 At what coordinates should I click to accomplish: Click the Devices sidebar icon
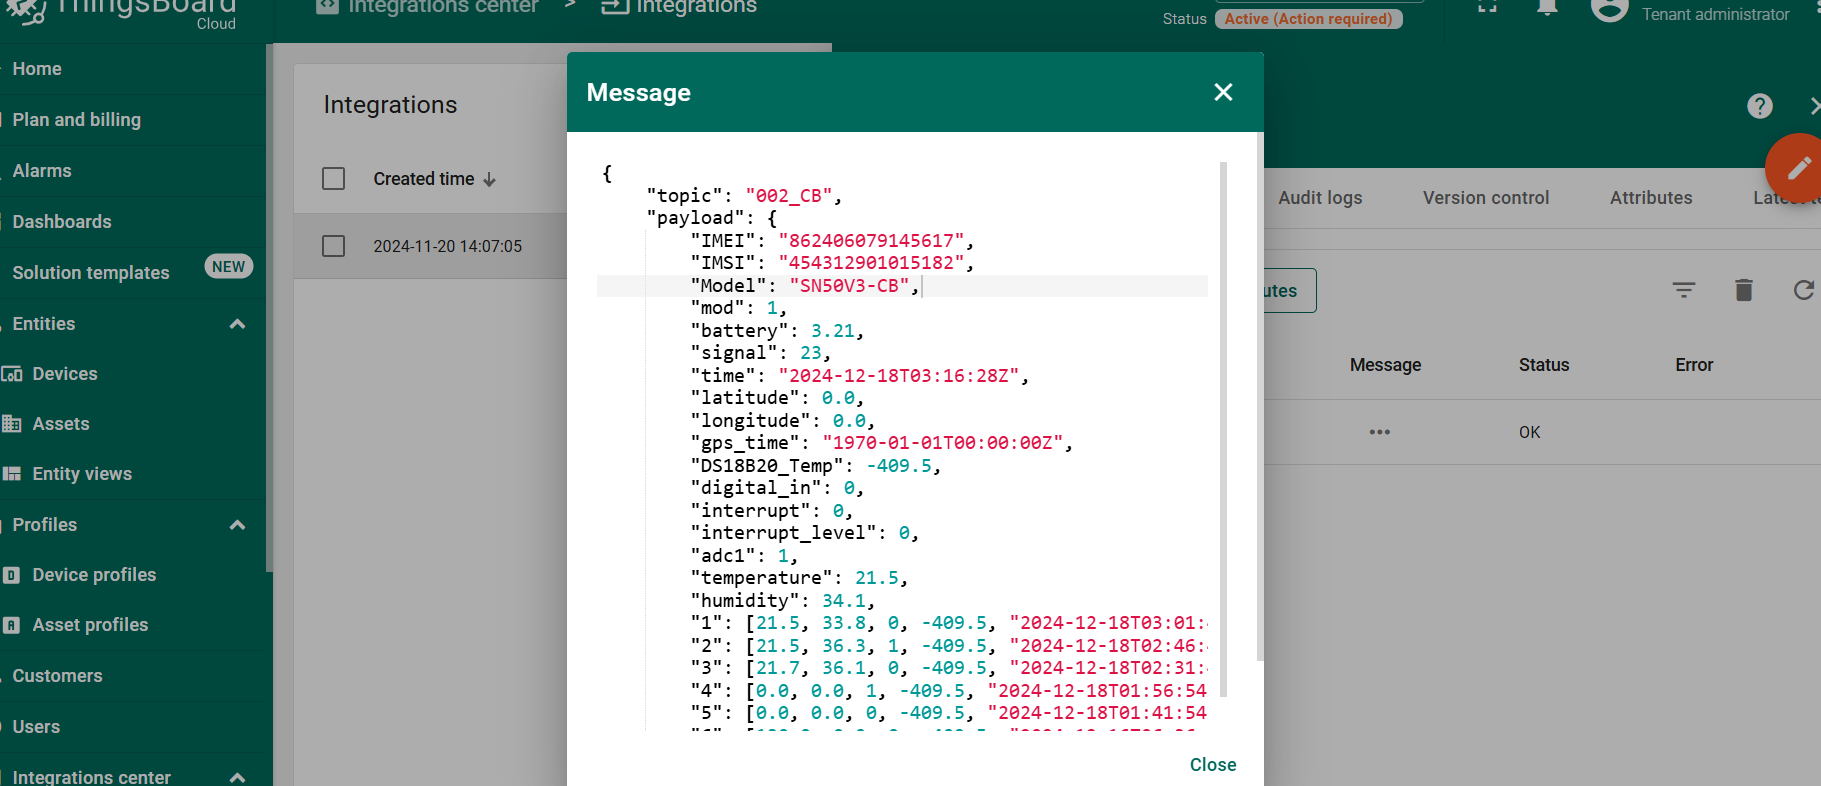click(x=12, y=374)
